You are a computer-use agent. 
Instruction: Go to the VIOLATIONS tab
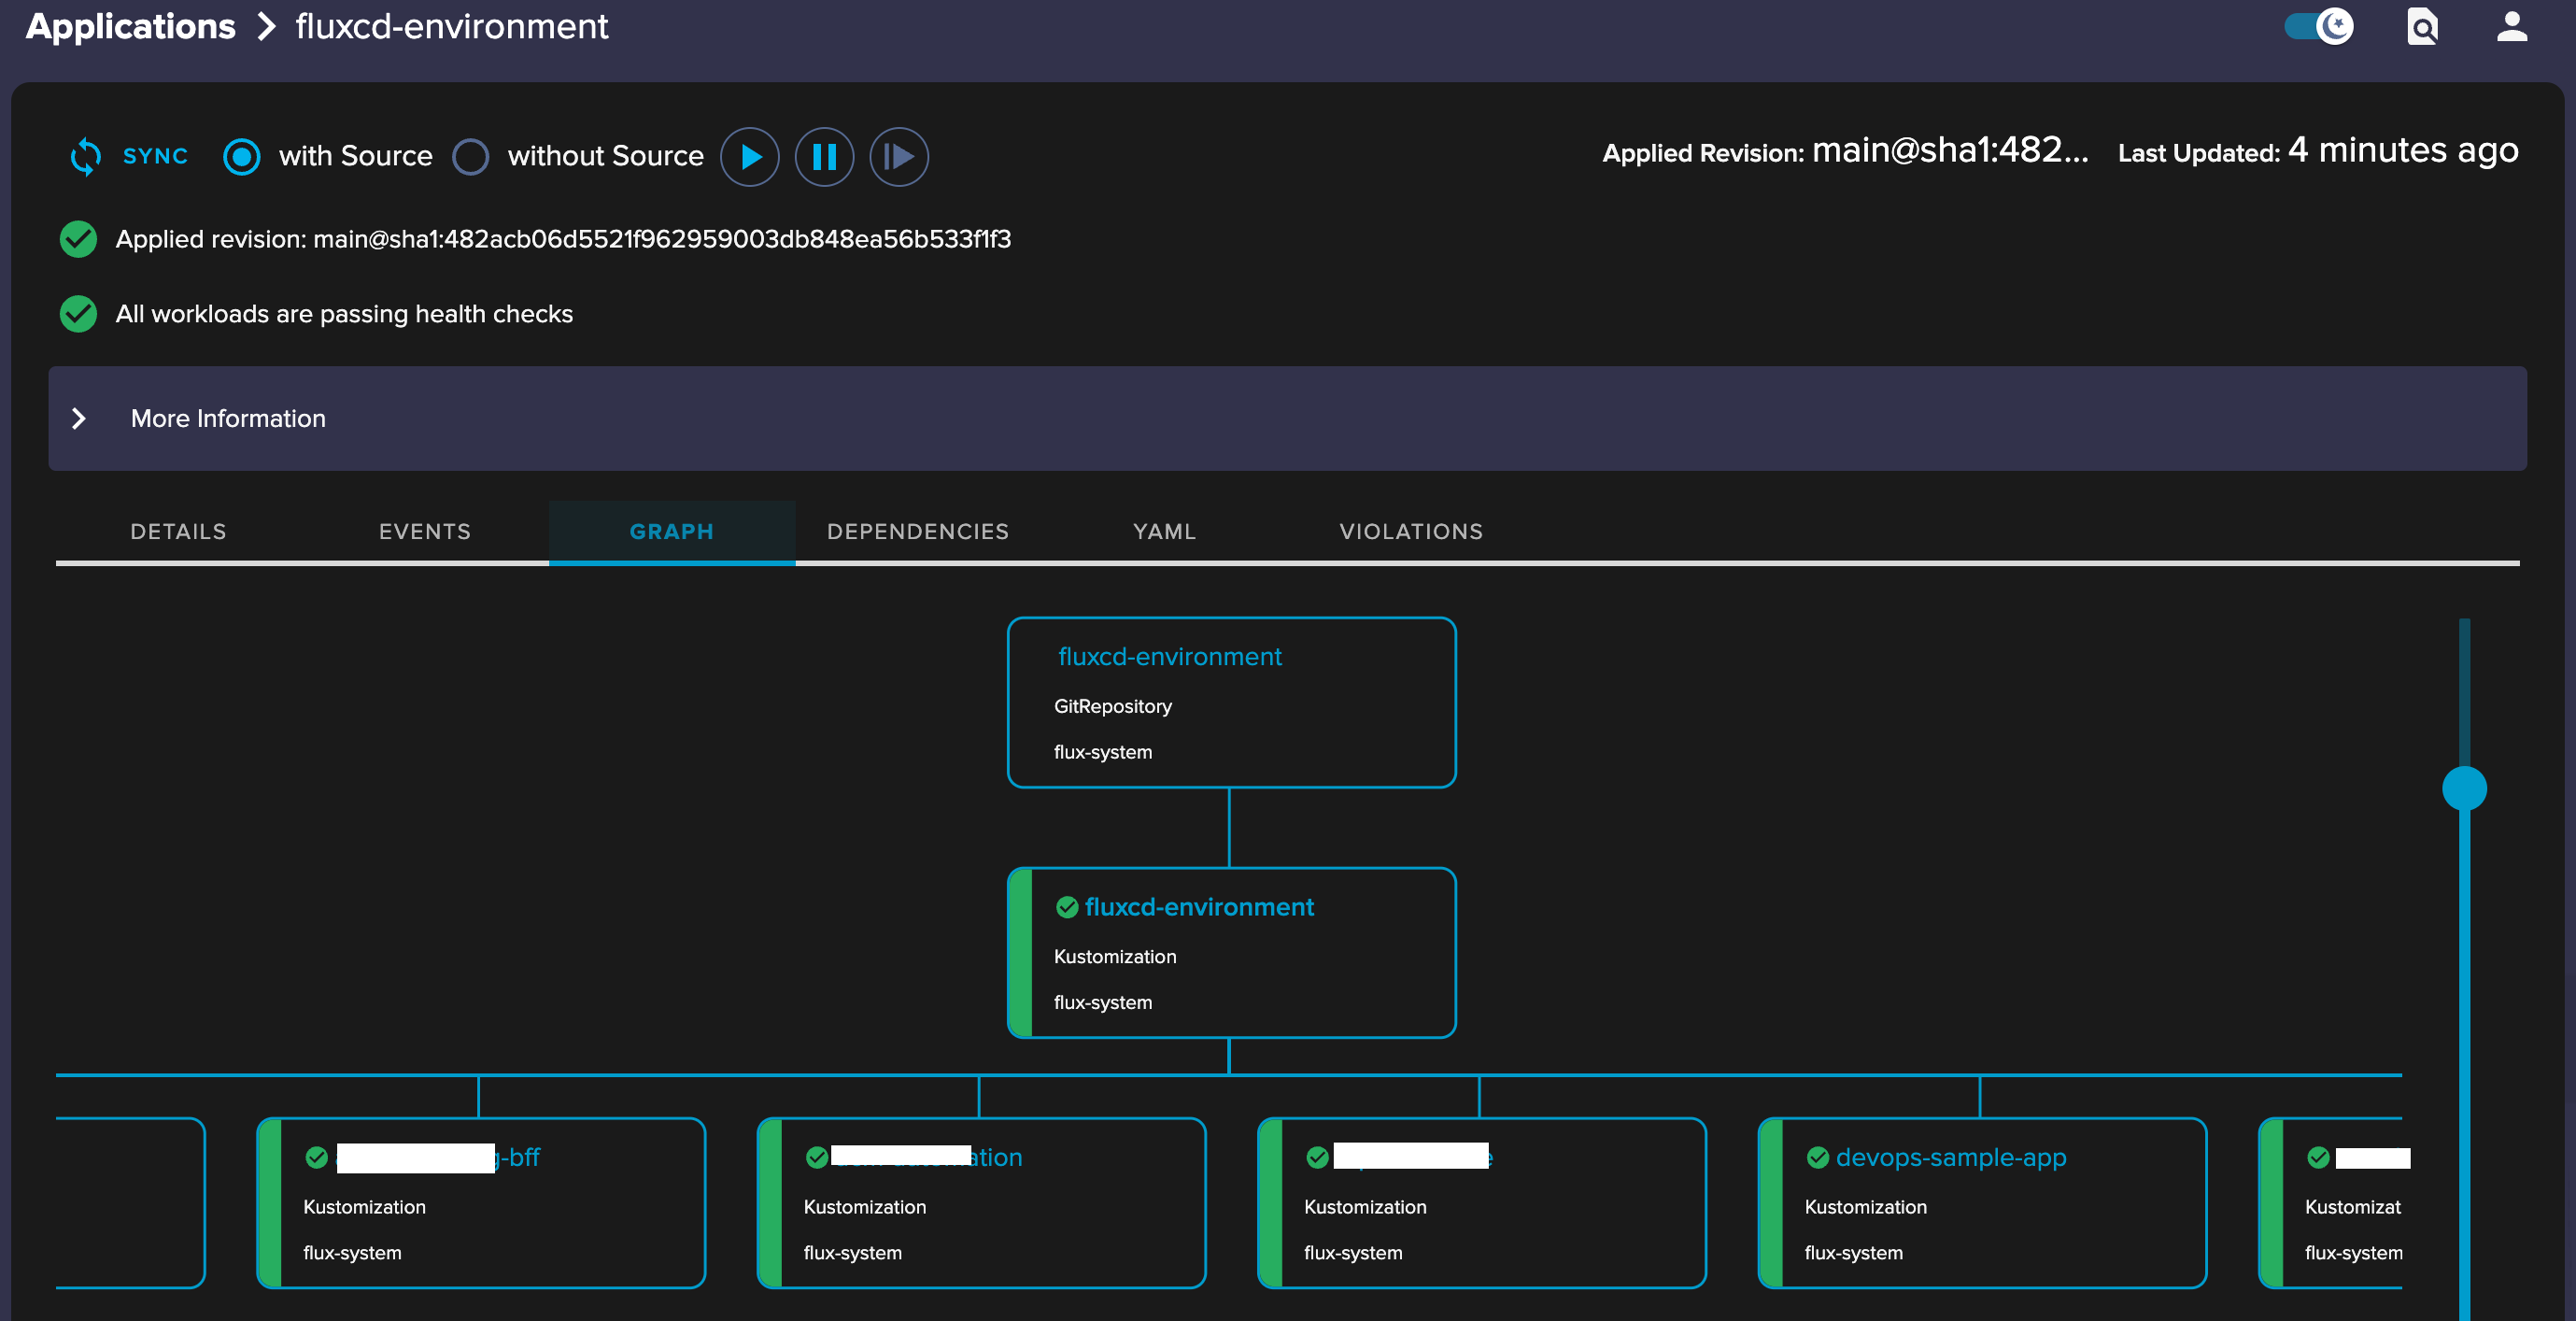coord(1410,531)
